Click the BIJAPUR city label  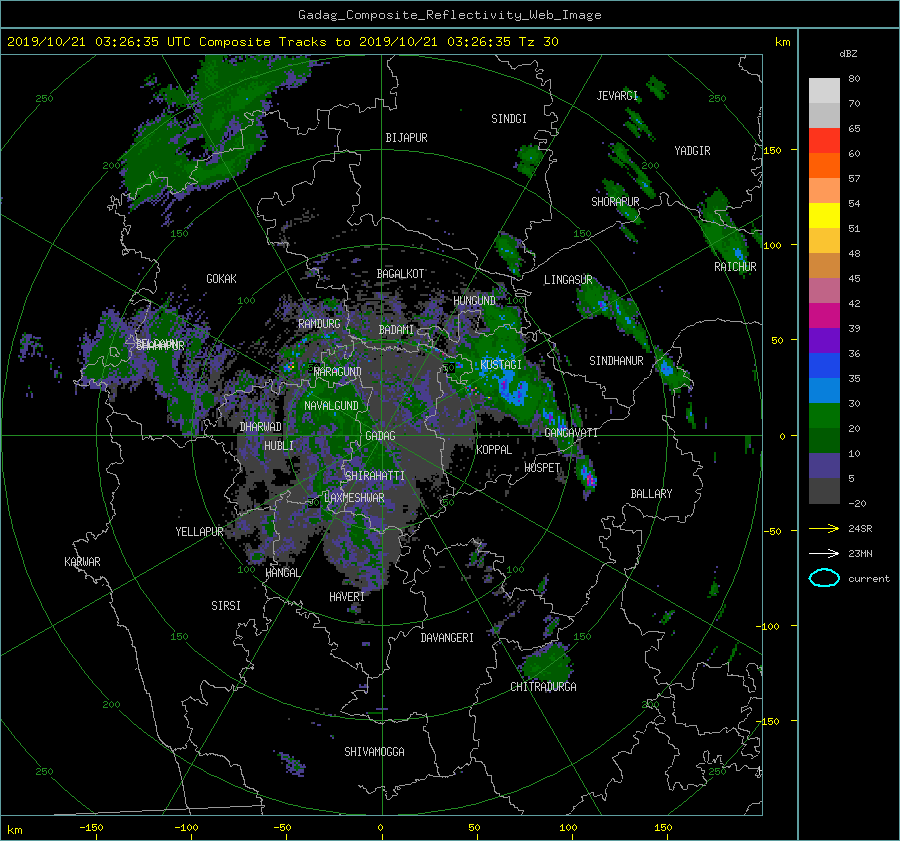click(x=406, y=138)
